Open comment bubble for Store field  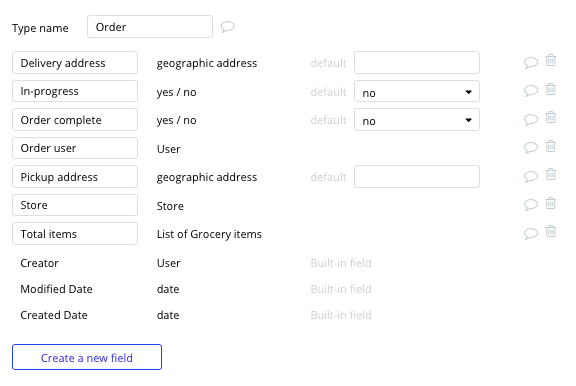[x=530, y=205]
